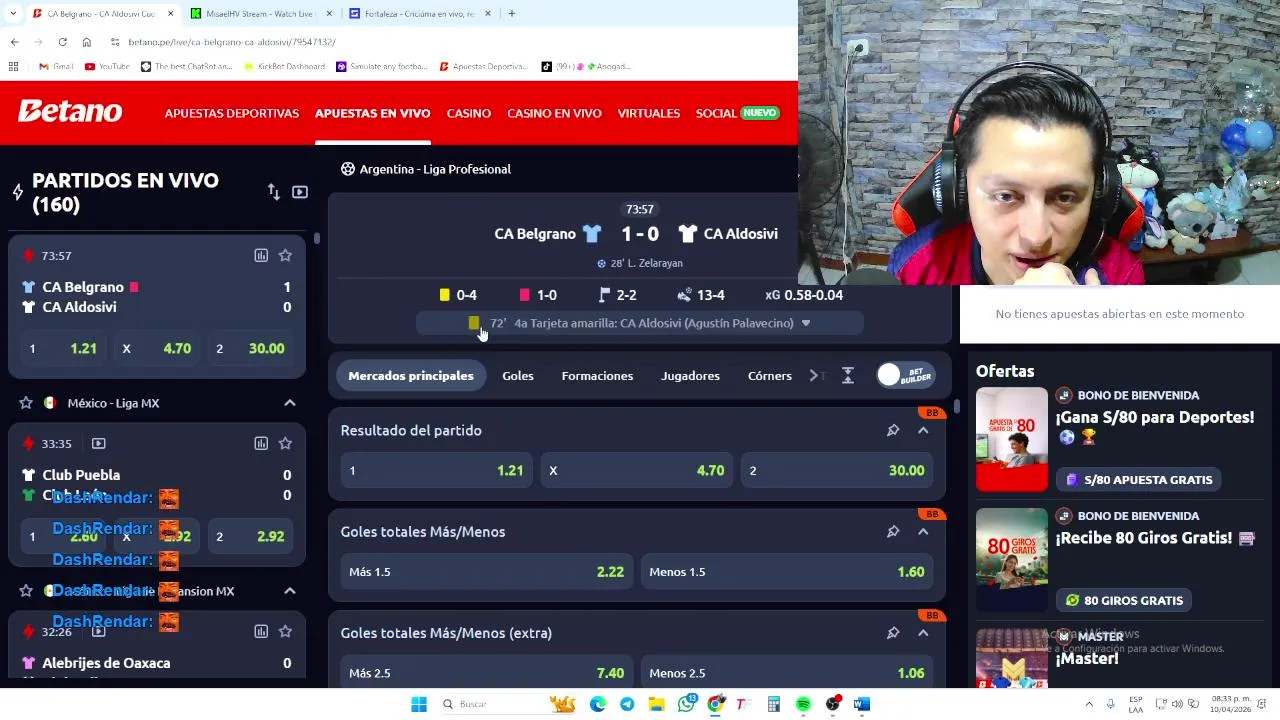Bet on draw X 4.70 in Resultado del partido
The image size is (1280, 720).
pyautogui.click(x=637, y=470)
